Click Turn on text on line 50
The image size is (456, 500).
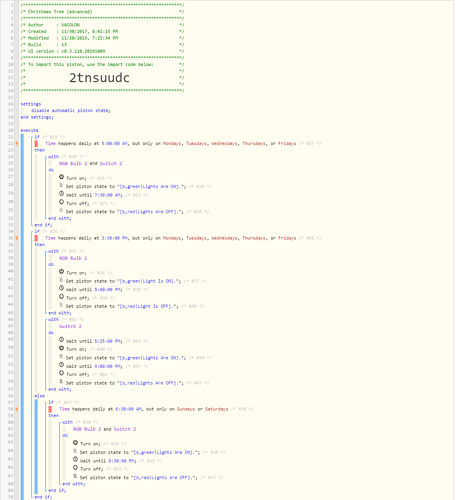[76, 349]
